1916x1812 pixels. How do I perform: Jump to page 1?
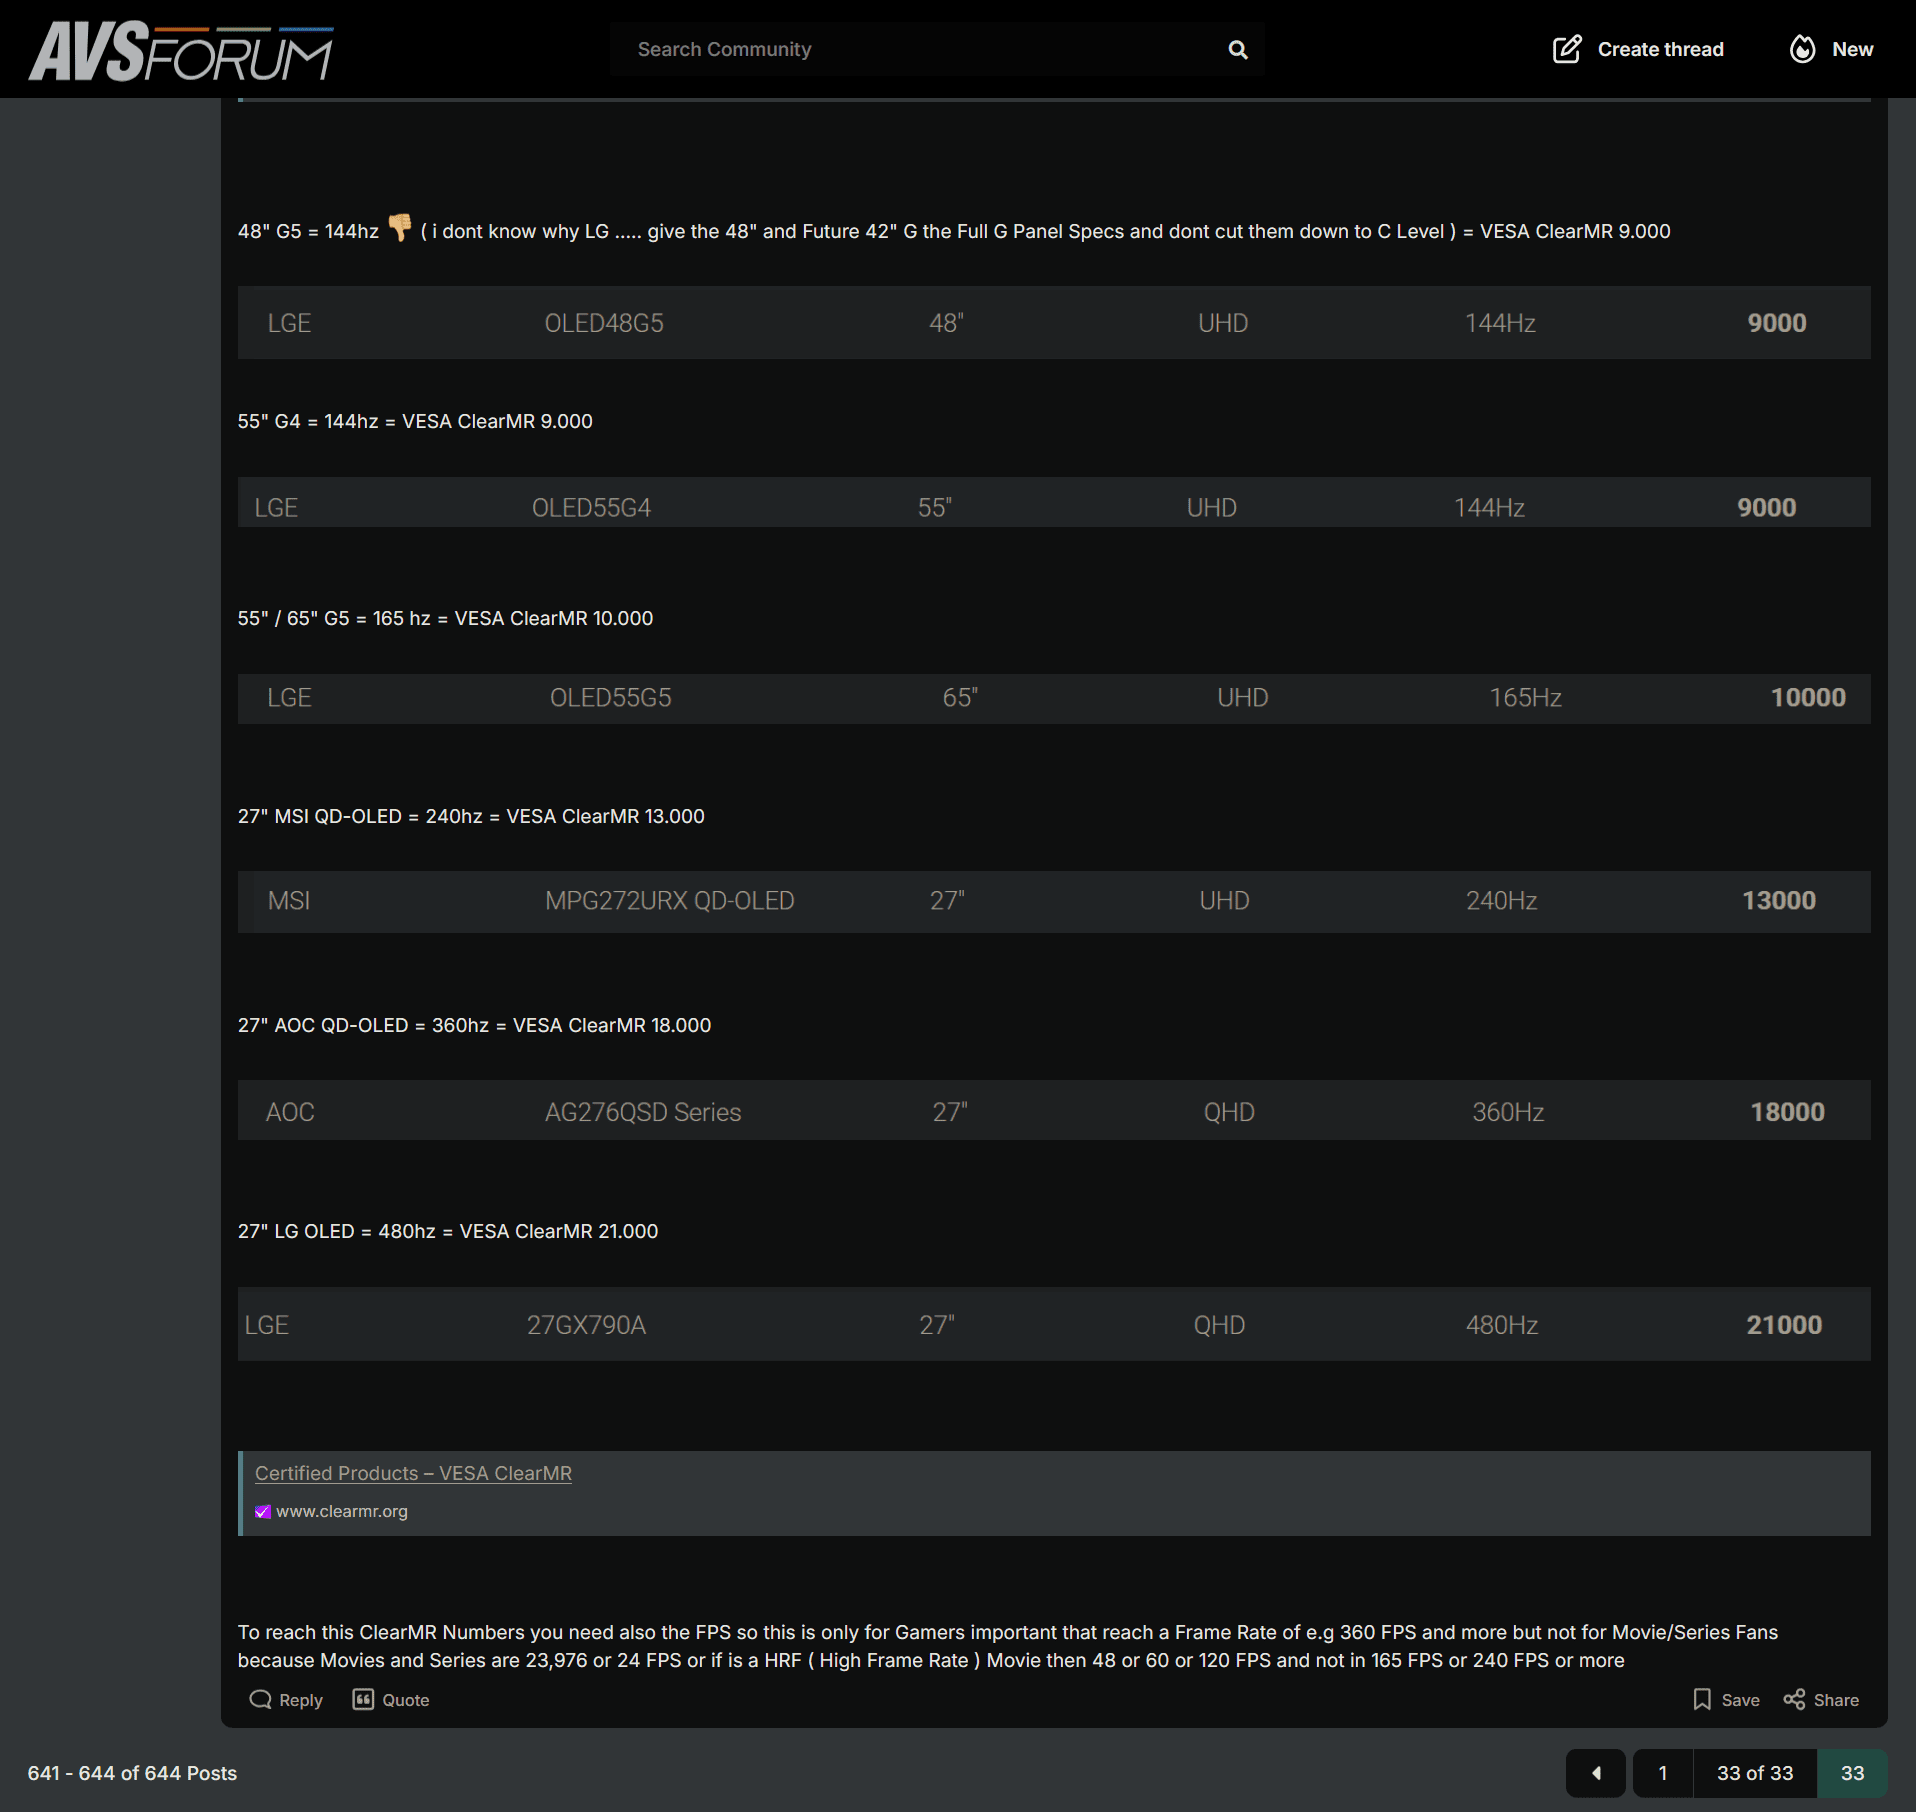tap(1663, 1773)
